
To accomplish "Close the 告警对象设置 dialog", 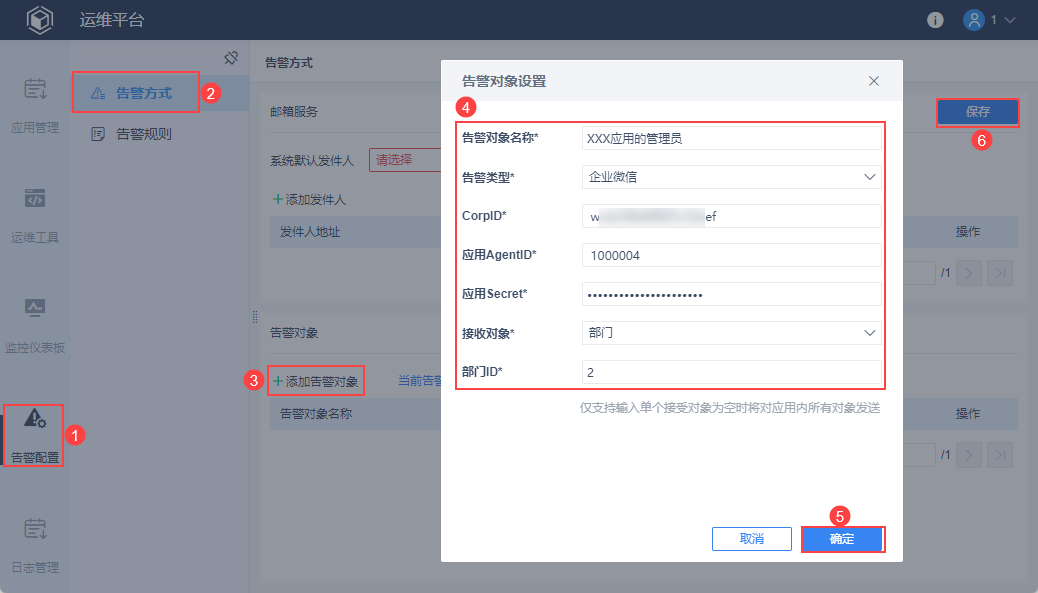I will point(874,81).
